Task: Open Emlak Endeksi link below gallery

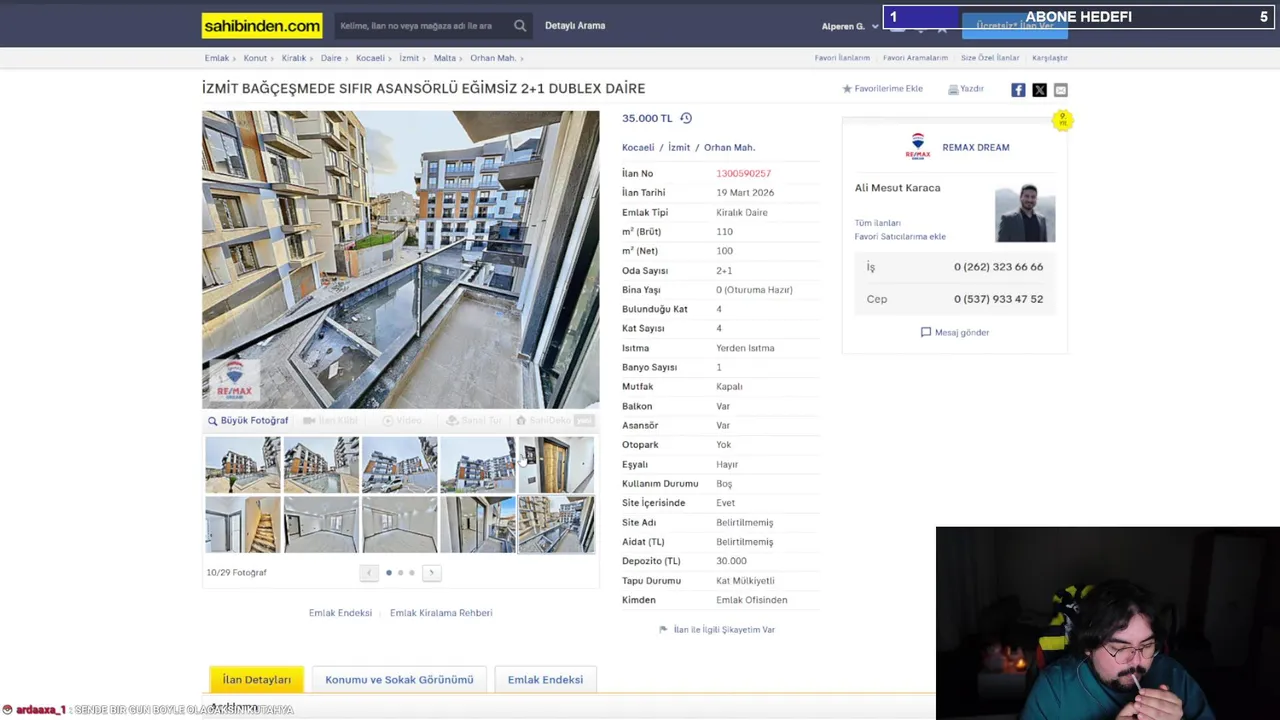Action: 340,613
